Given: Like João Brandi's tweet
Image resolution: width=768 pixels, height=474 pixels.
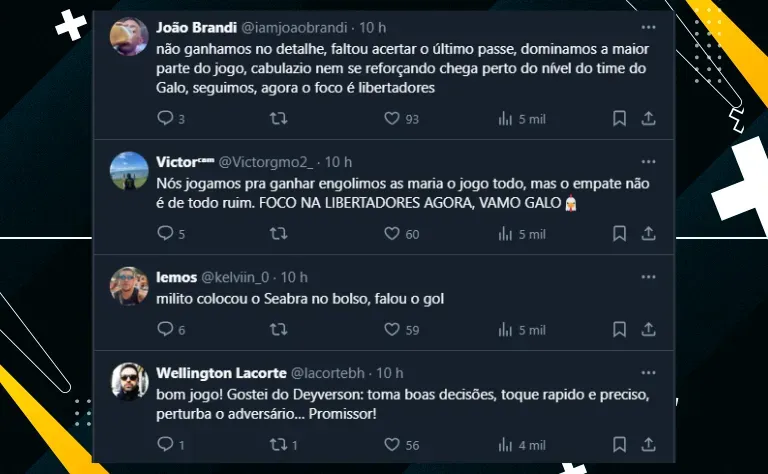Looking at the screenshot, I should point(392,118).
